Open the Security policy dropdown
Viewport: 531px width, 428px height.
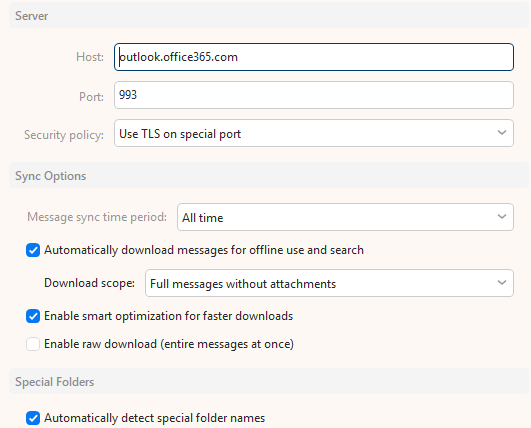[x=314, y=133]
